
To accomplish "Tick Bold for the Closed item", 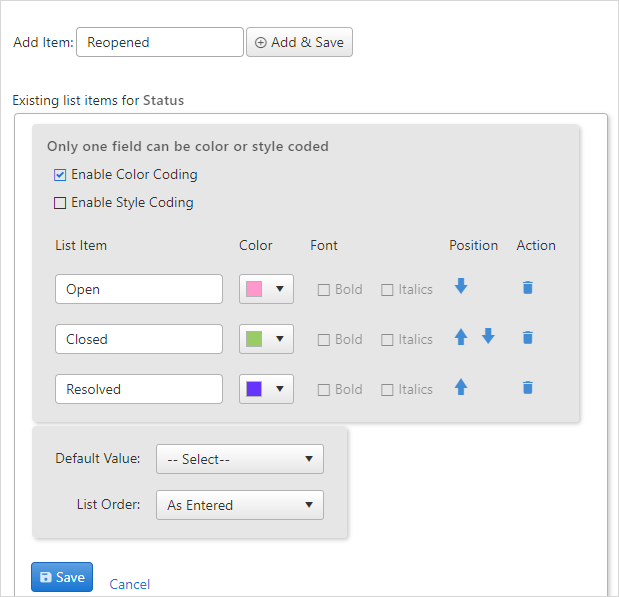I will coord(324,340).
